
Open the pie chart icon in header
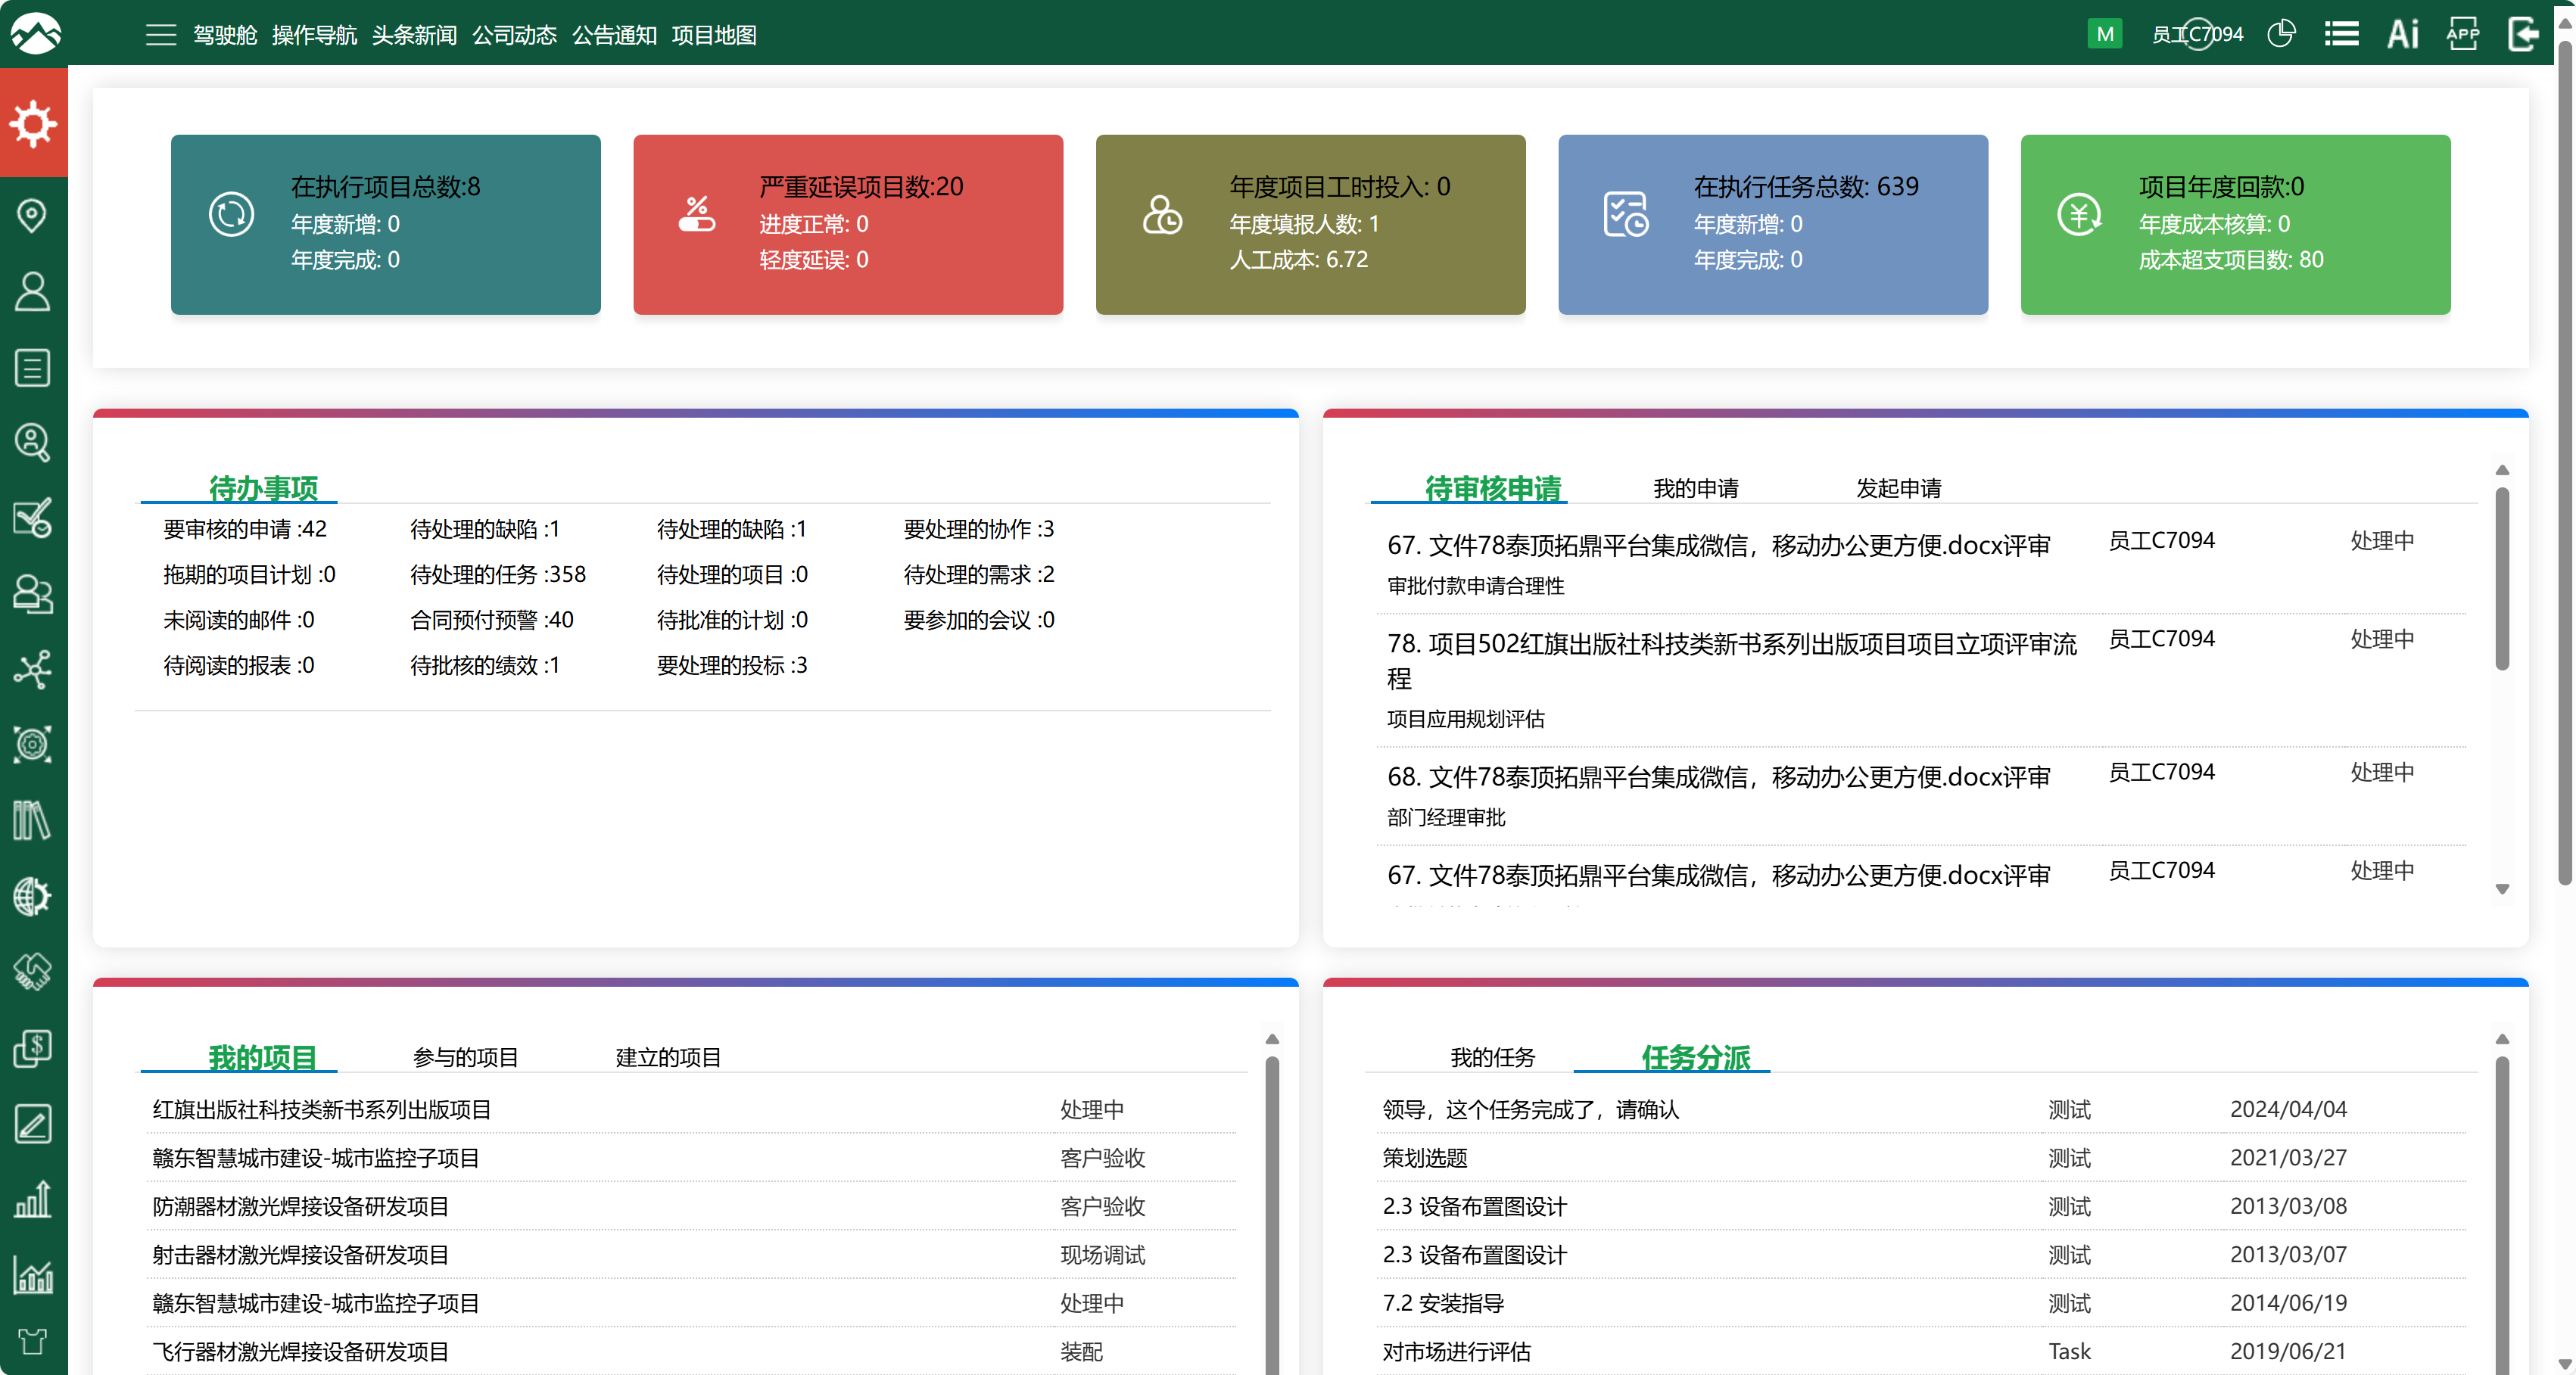point(2281,34)
